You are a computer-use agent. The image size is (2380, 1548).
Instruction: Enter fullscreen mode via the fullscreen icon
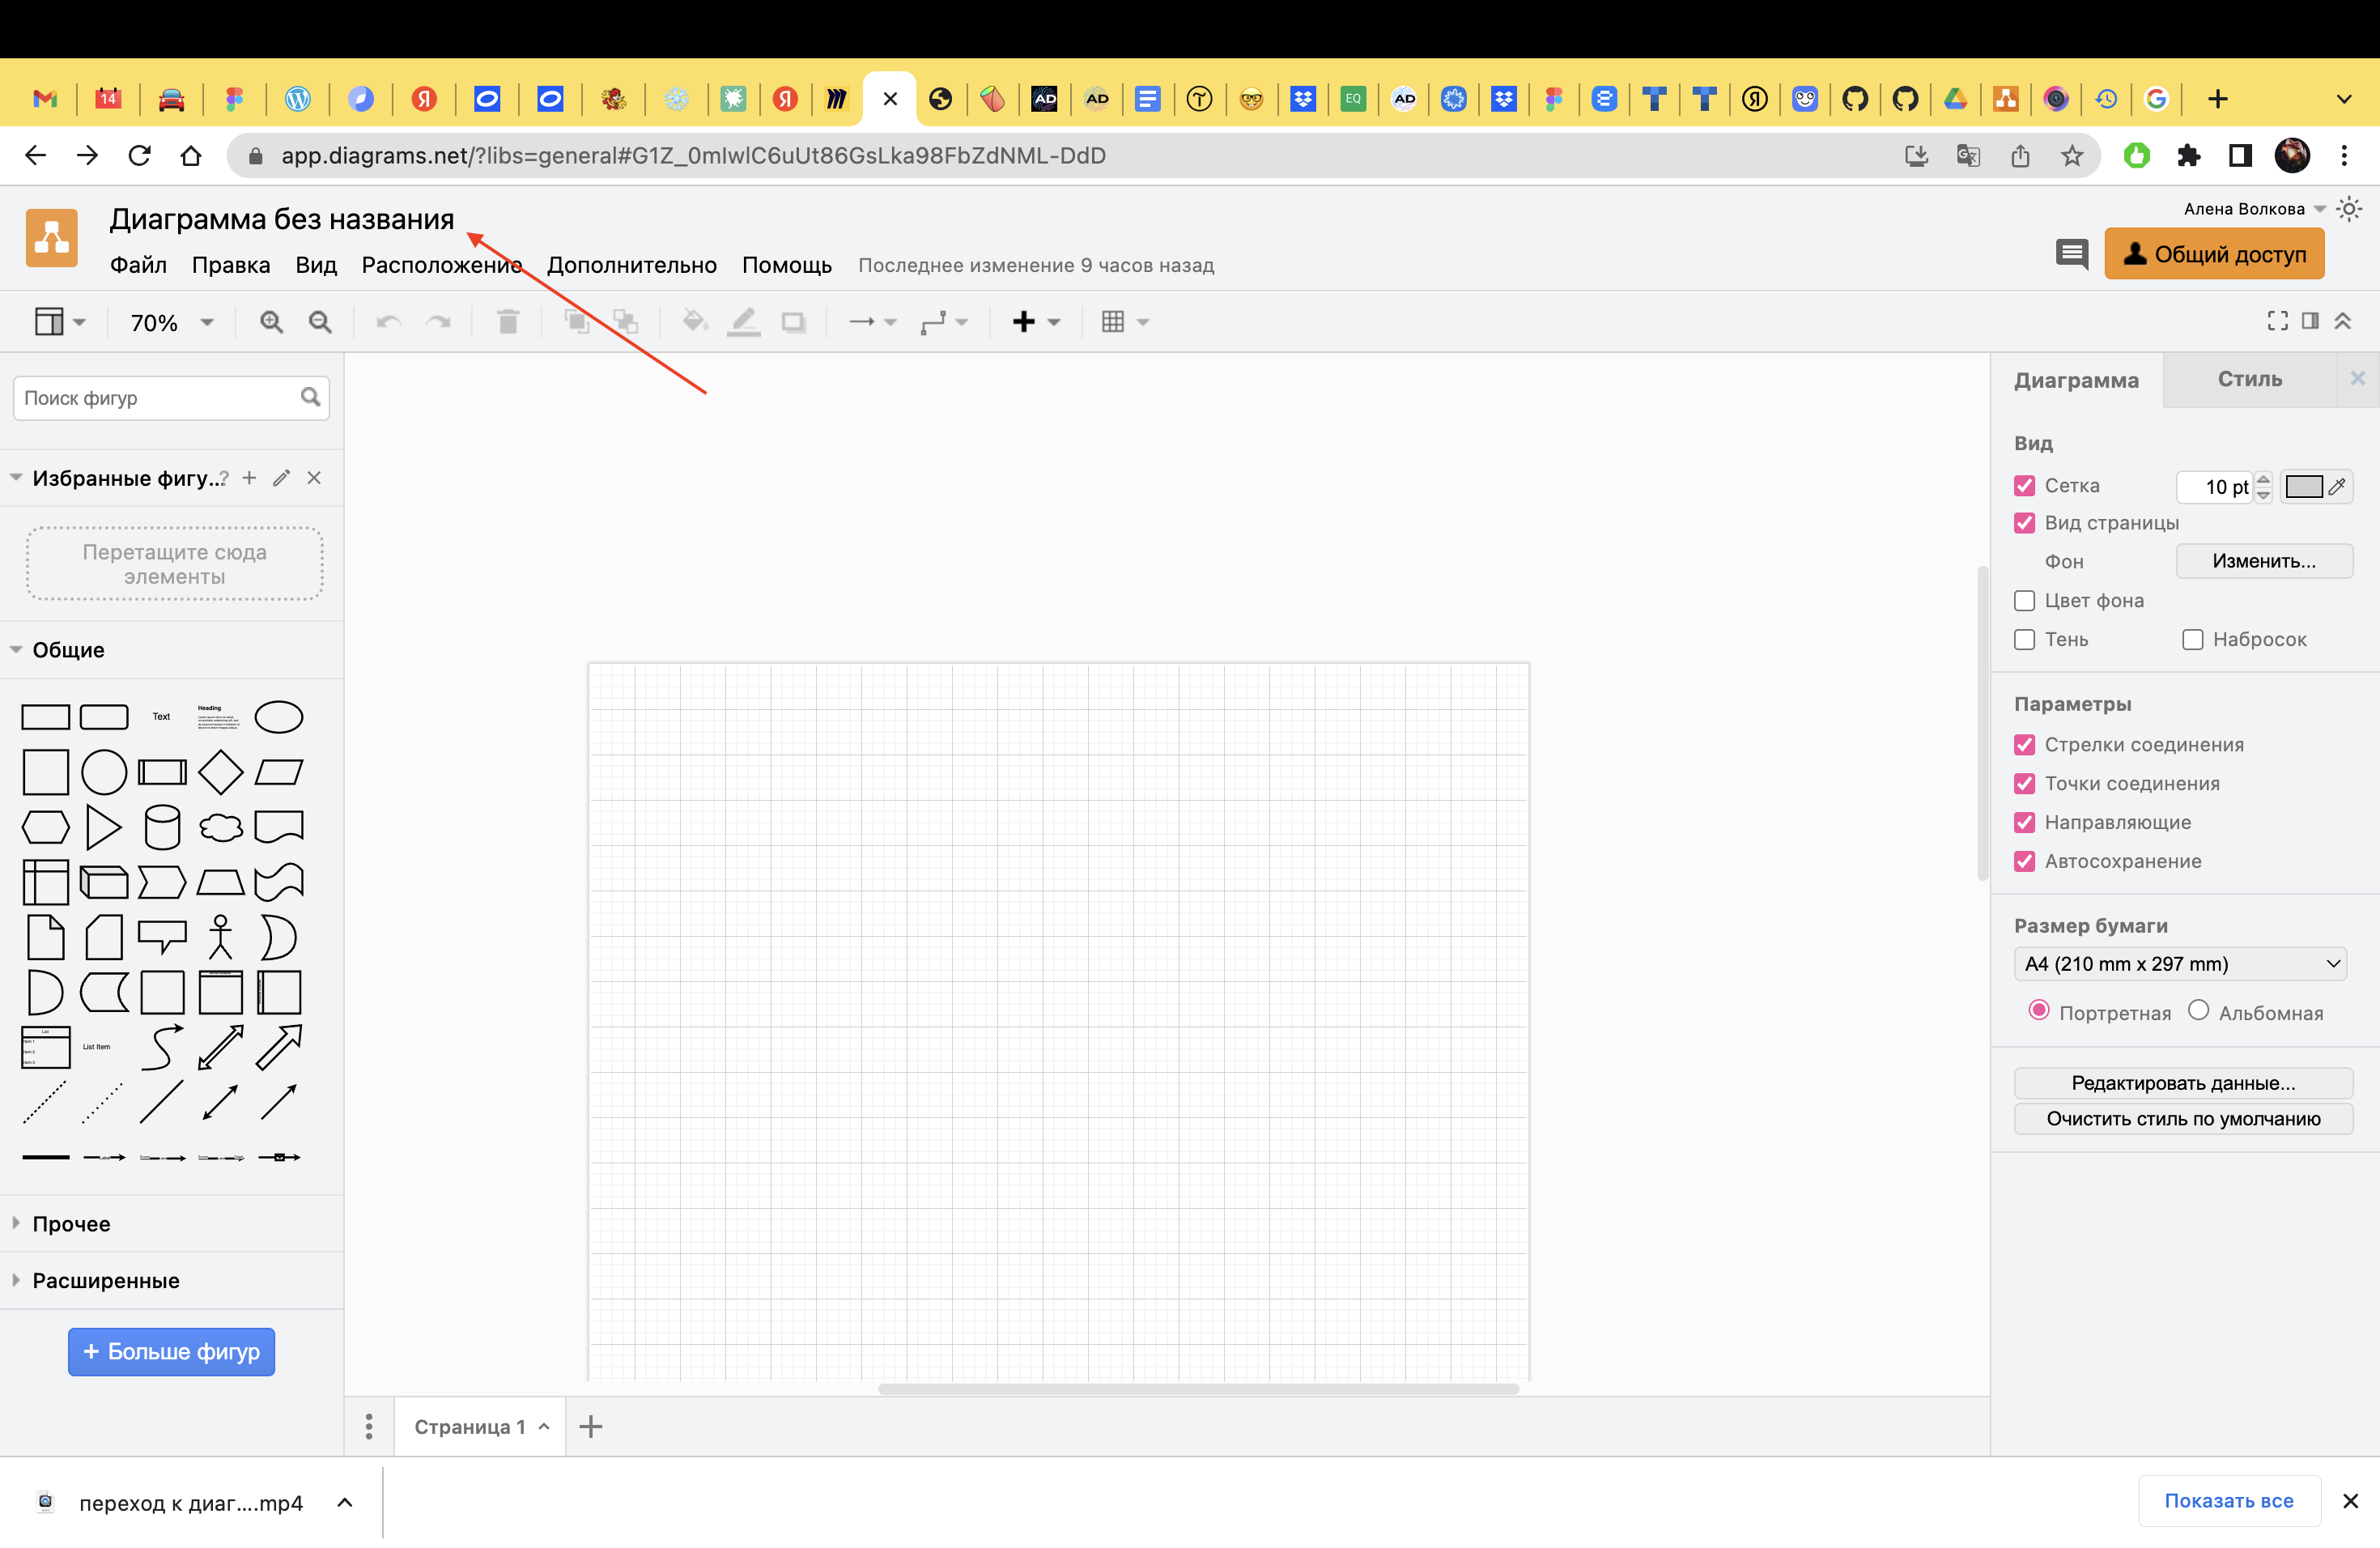2277,320
